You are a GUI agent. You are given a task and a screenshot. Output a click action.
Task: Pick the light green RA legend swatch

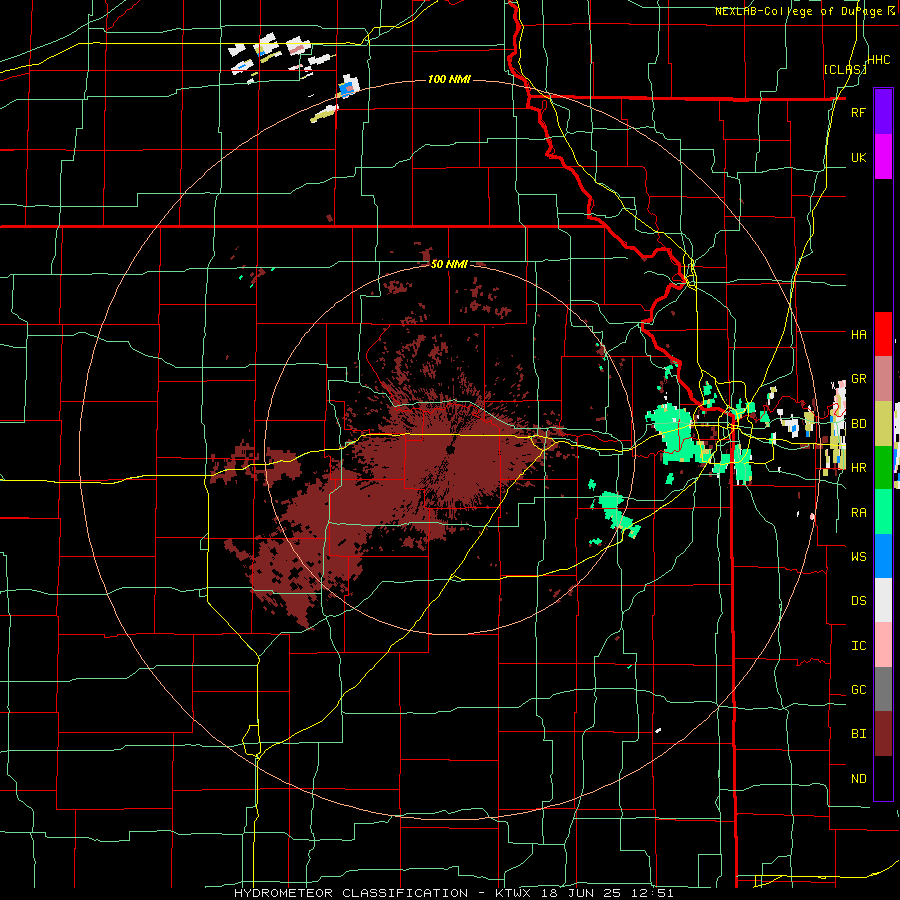point(883,512)
